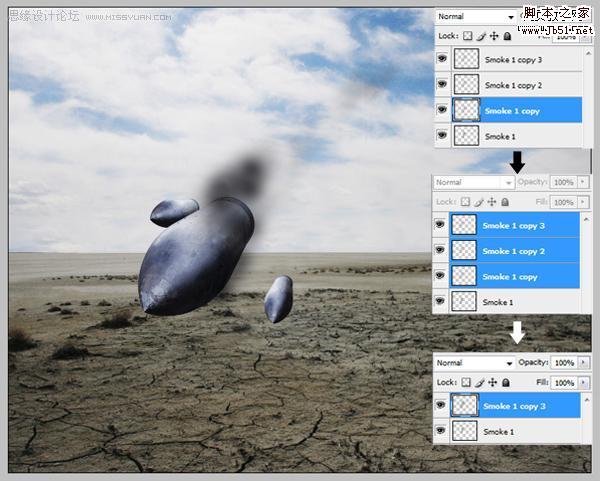Screen dimensions: 600x481
Task: Expand Fill value arrow in middle panel
Action: tap(584, 202)
